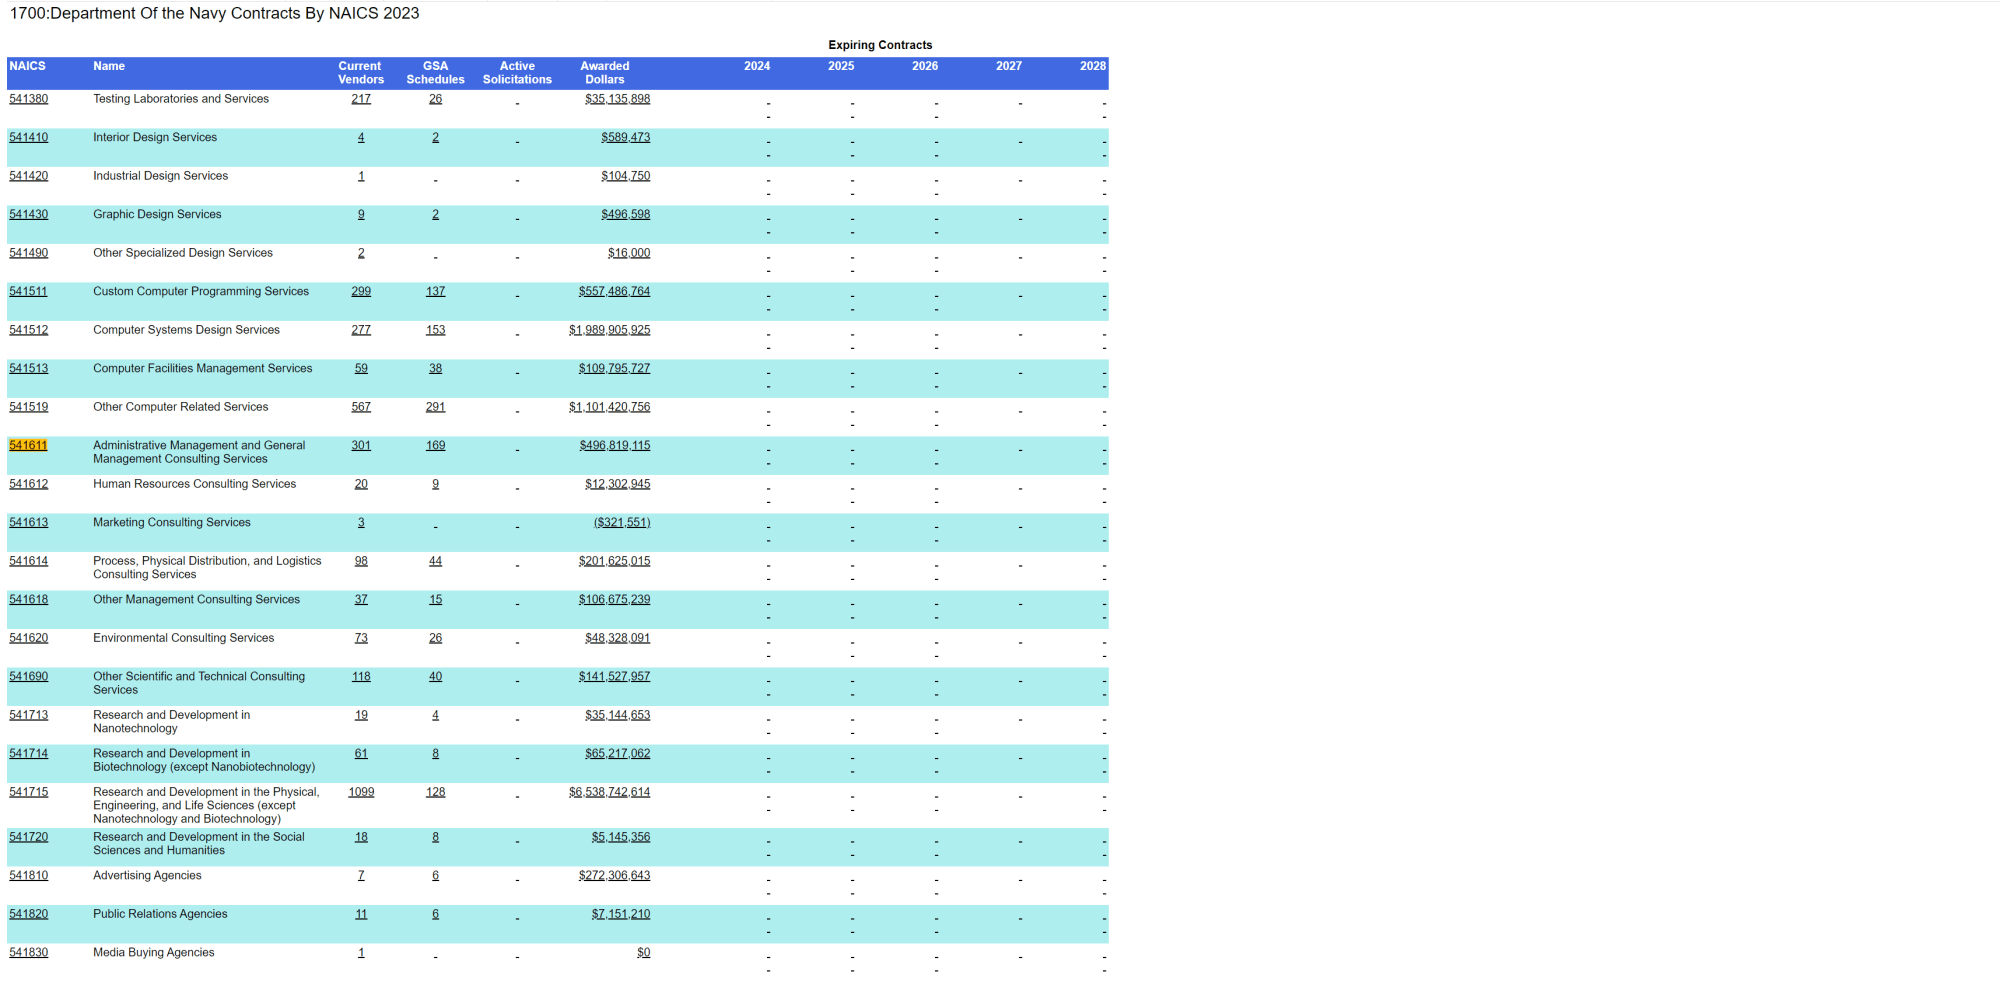Click current vendors count 1099
The height and width of the screenshot is (982, 2000).
(x=361, y=792)
